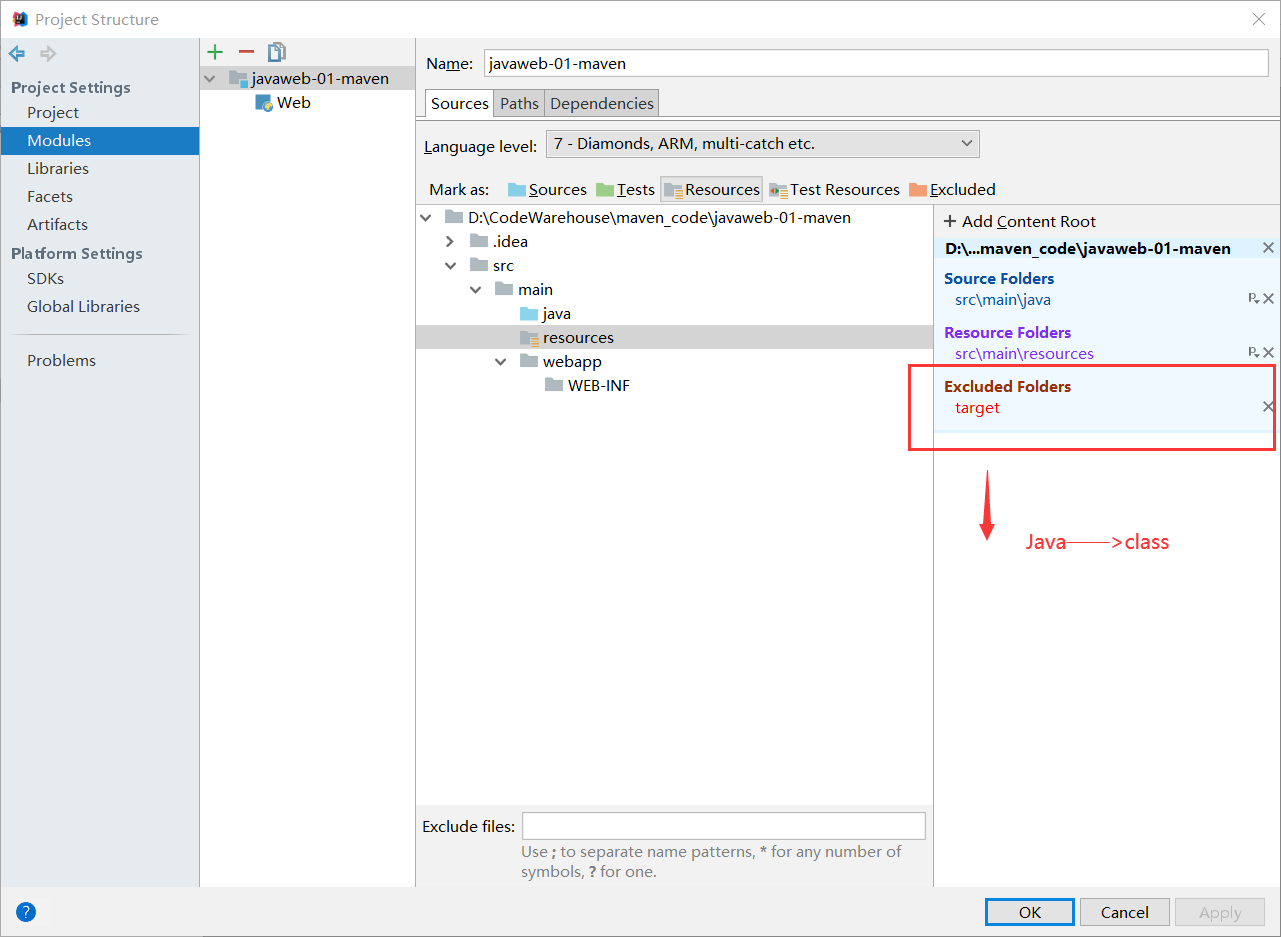Copy module with the copy icon
The image size is (1281, 937).
click(277, 52)
